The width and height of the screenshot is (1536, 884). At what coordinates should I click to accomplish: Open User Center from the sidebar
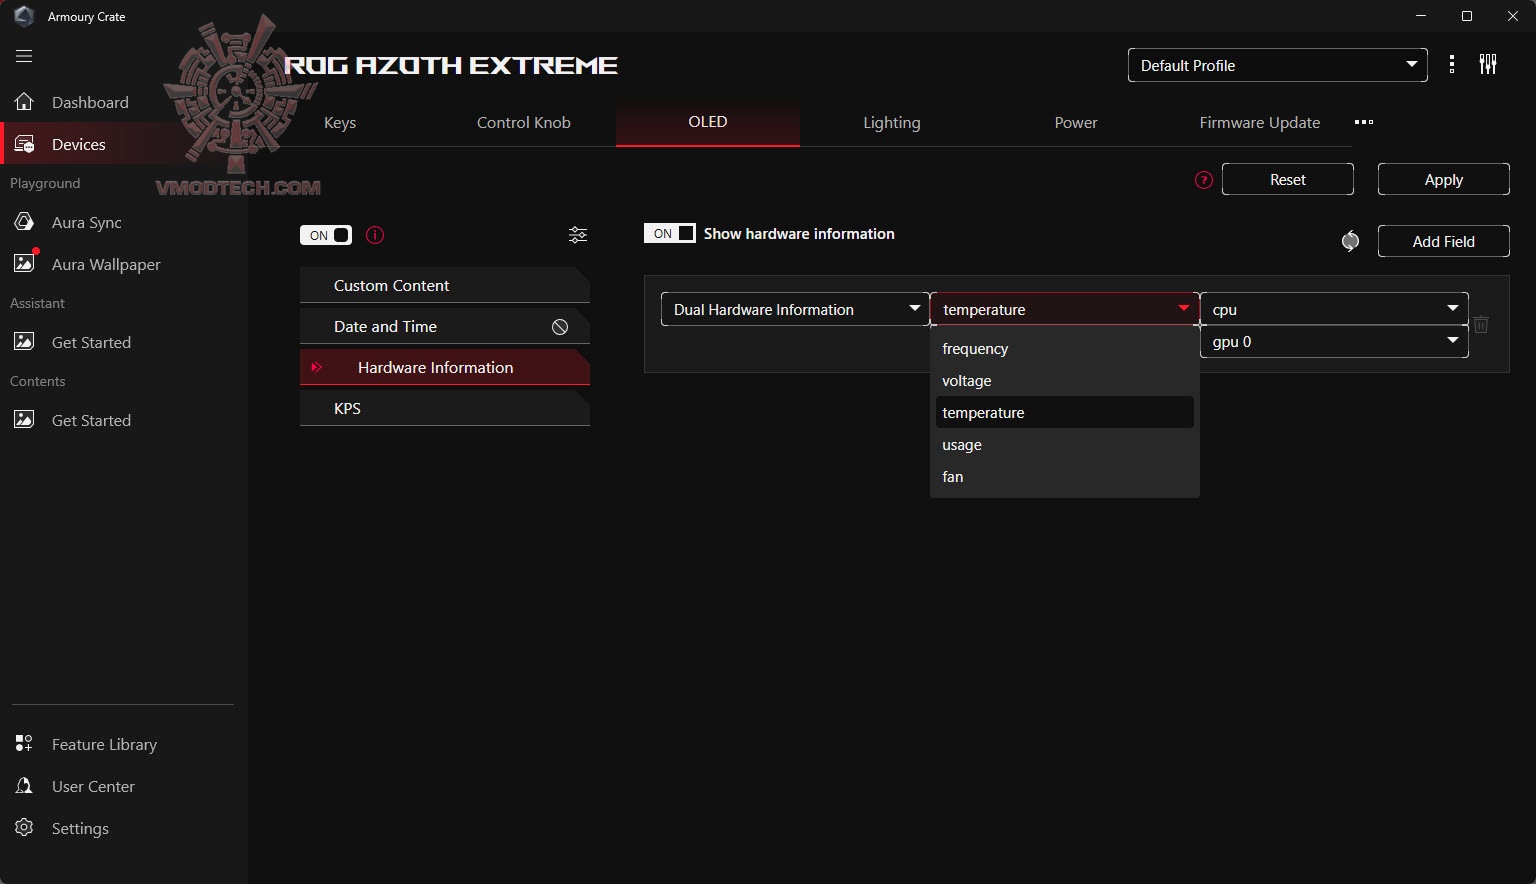click(x=93, y=786)
